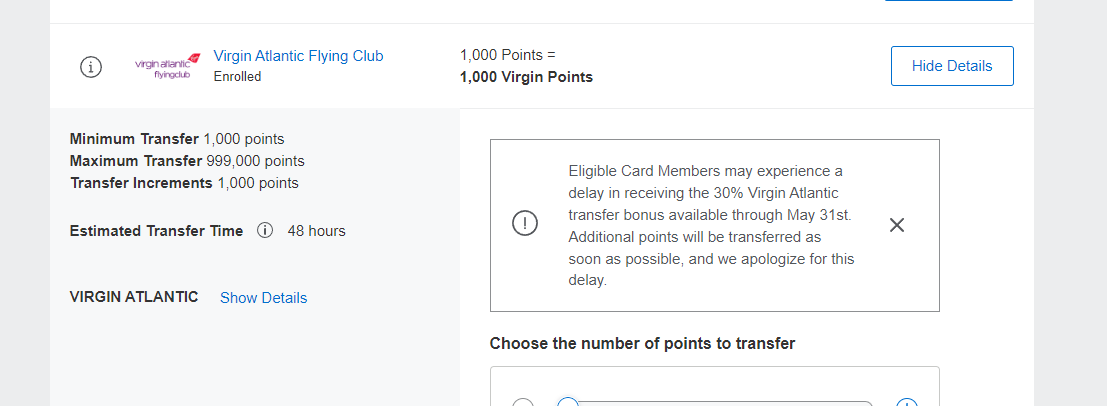Click the Minimum Transfer 1,000 points line
Image resolution: width=1107 pixels, height=406 pixels.
[177, 139]
